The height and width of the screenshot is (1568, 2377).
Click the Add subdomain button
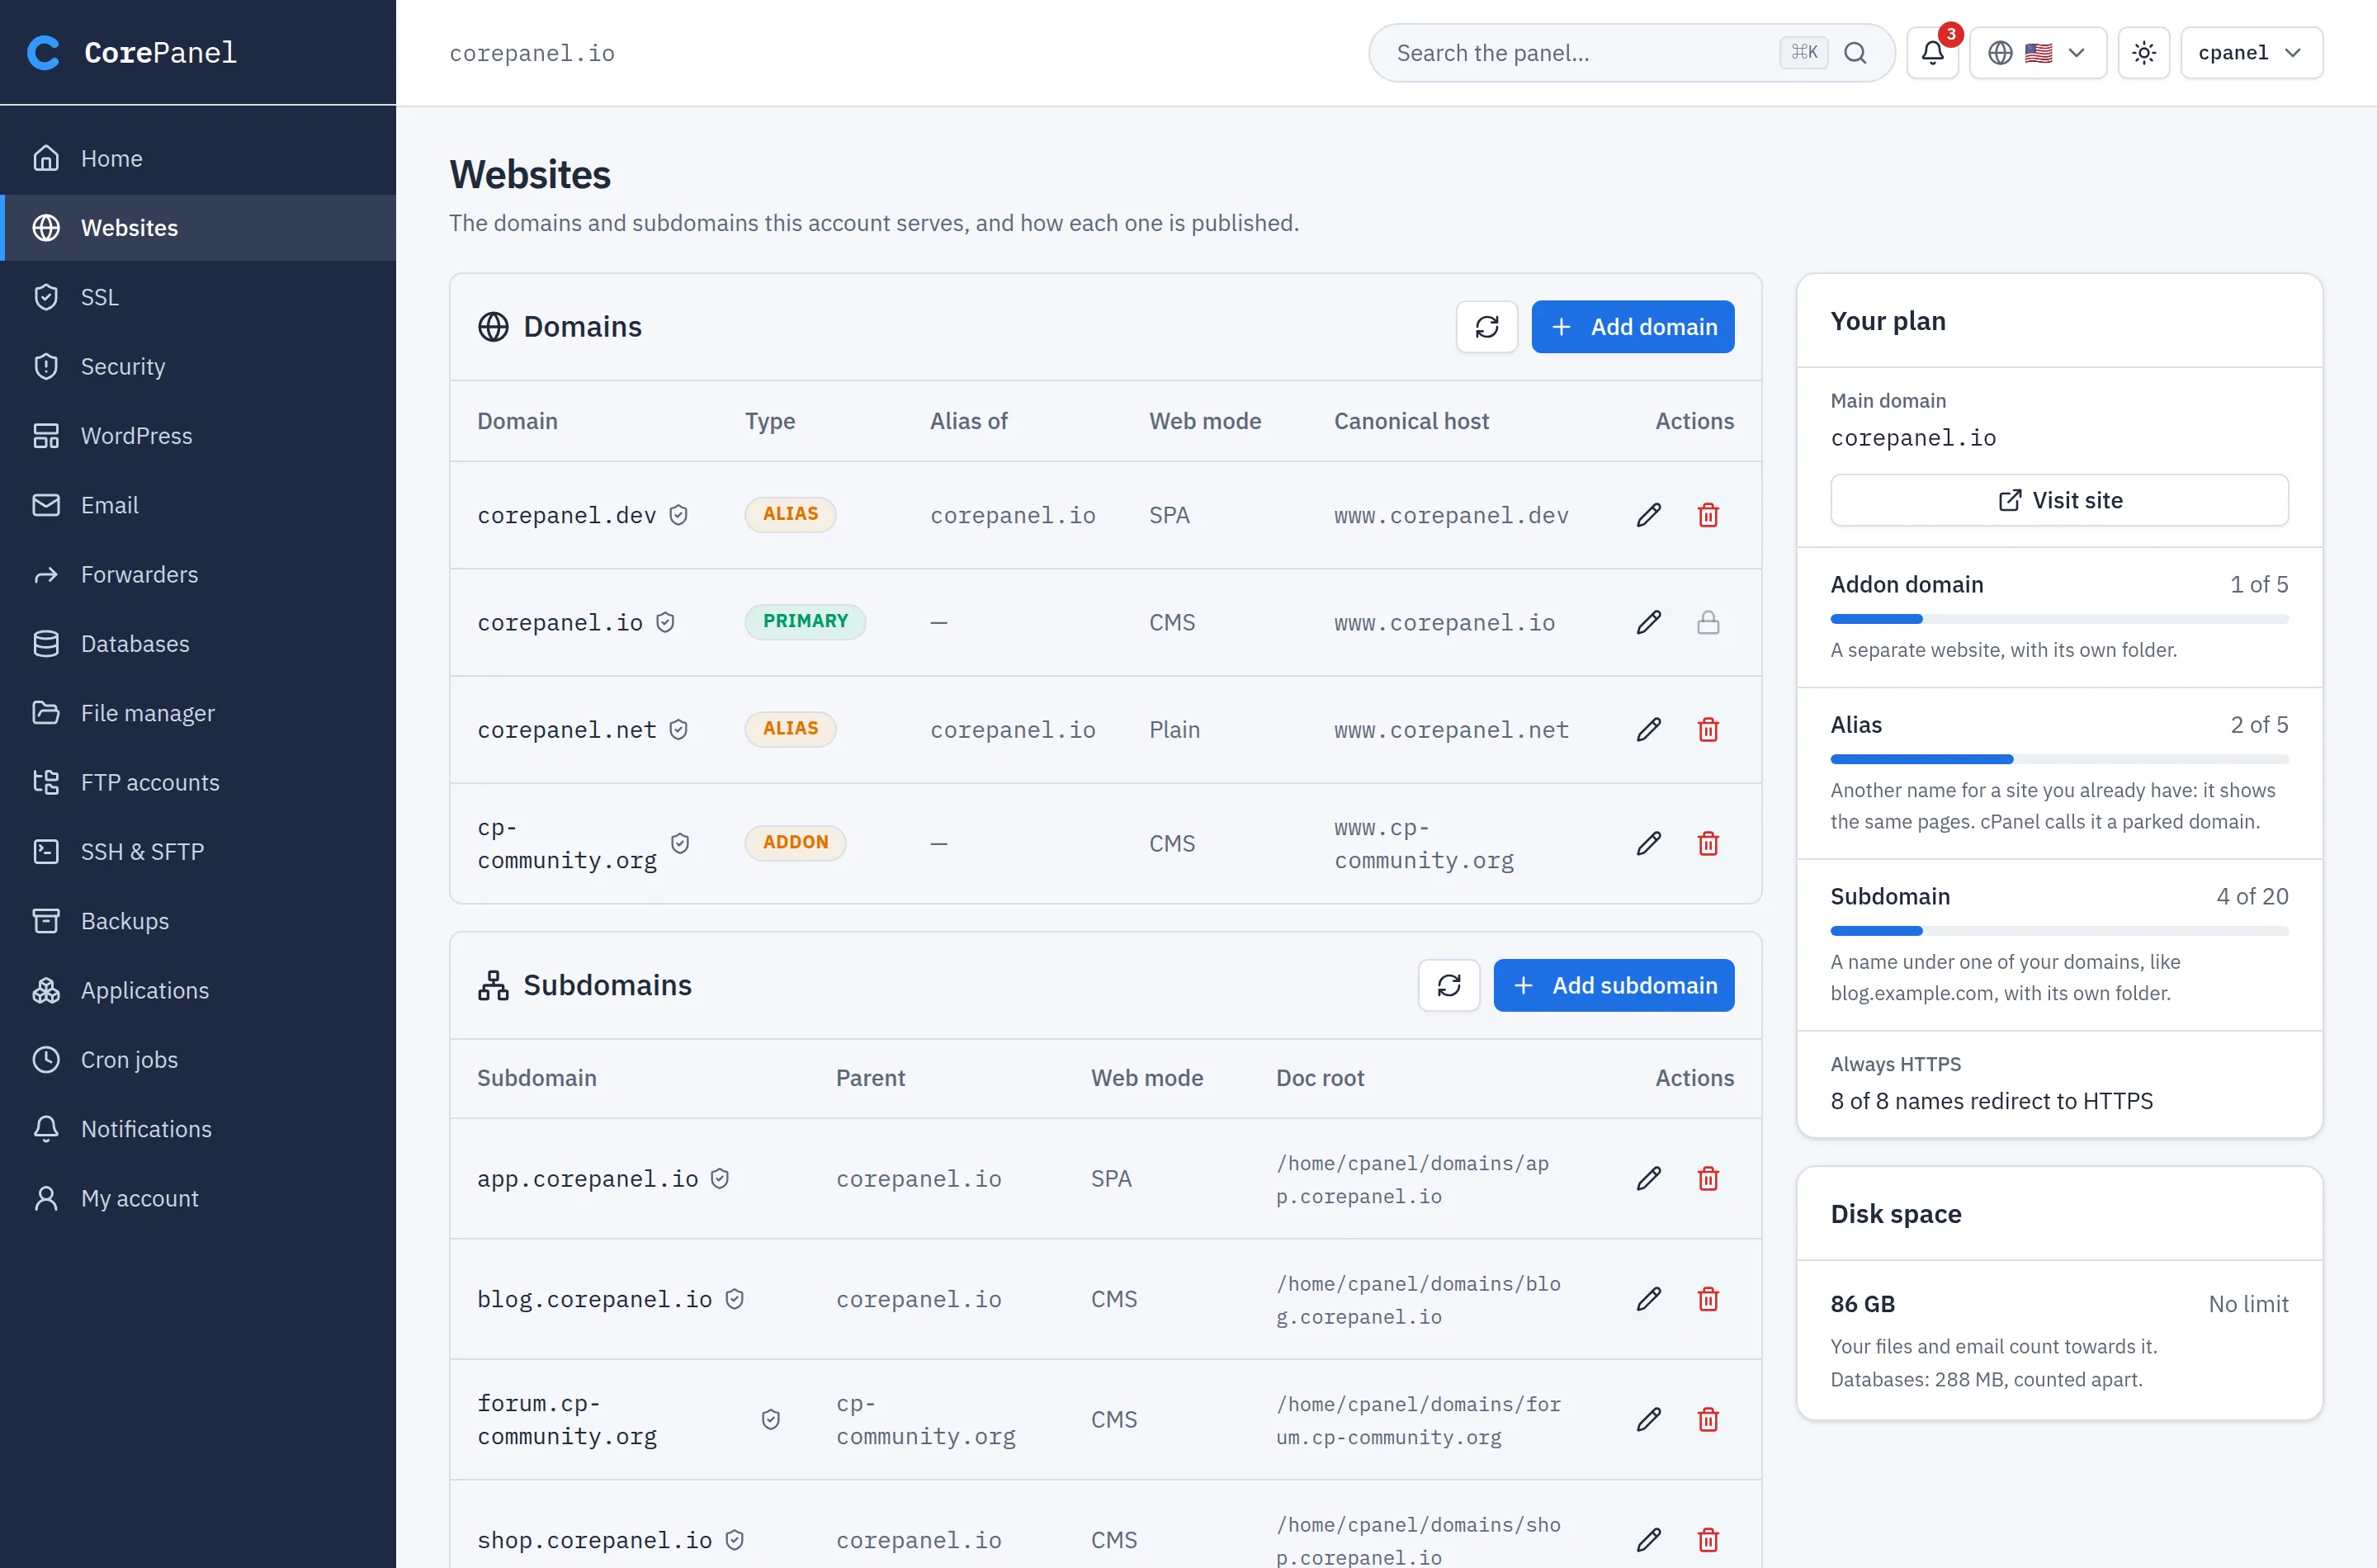1613,985
